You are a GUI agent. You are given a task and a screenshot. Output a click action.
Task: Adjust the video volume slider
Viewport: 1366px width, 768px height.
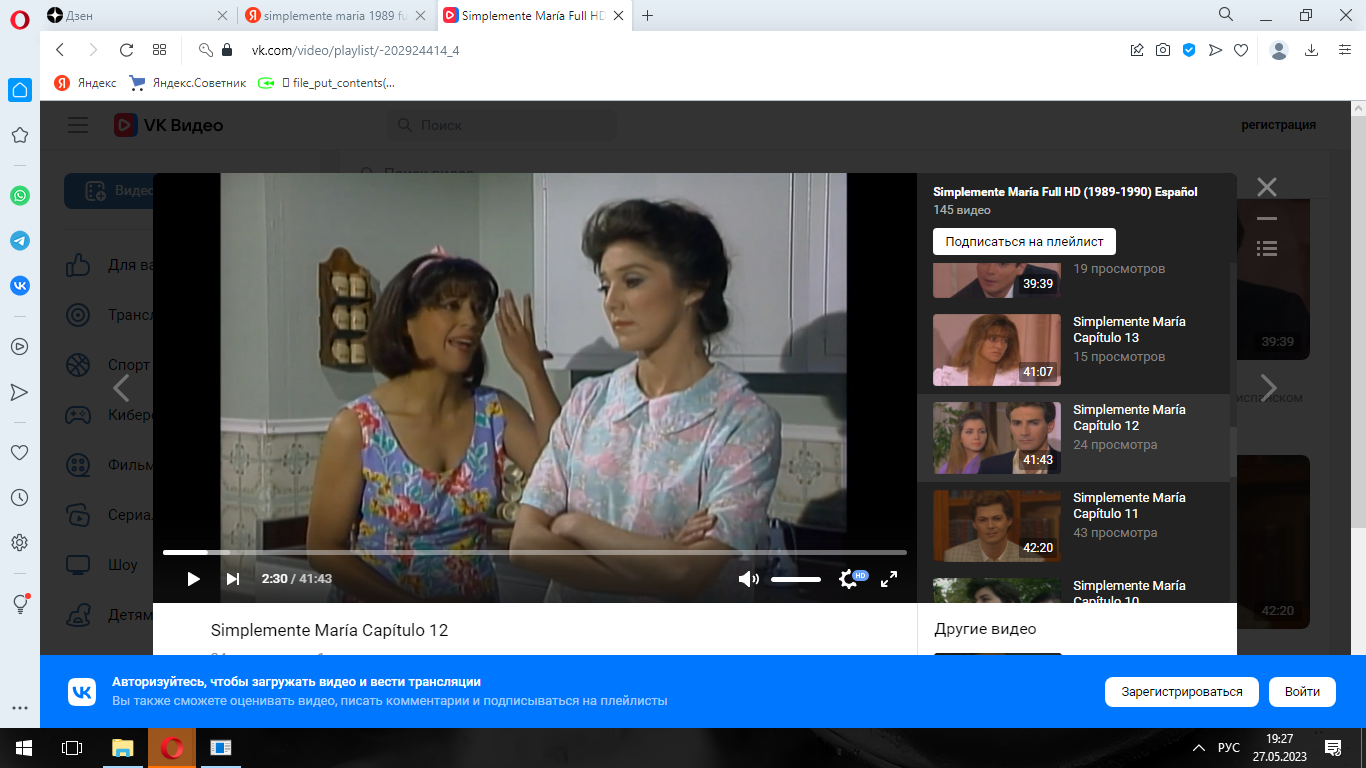coord(796,579)
